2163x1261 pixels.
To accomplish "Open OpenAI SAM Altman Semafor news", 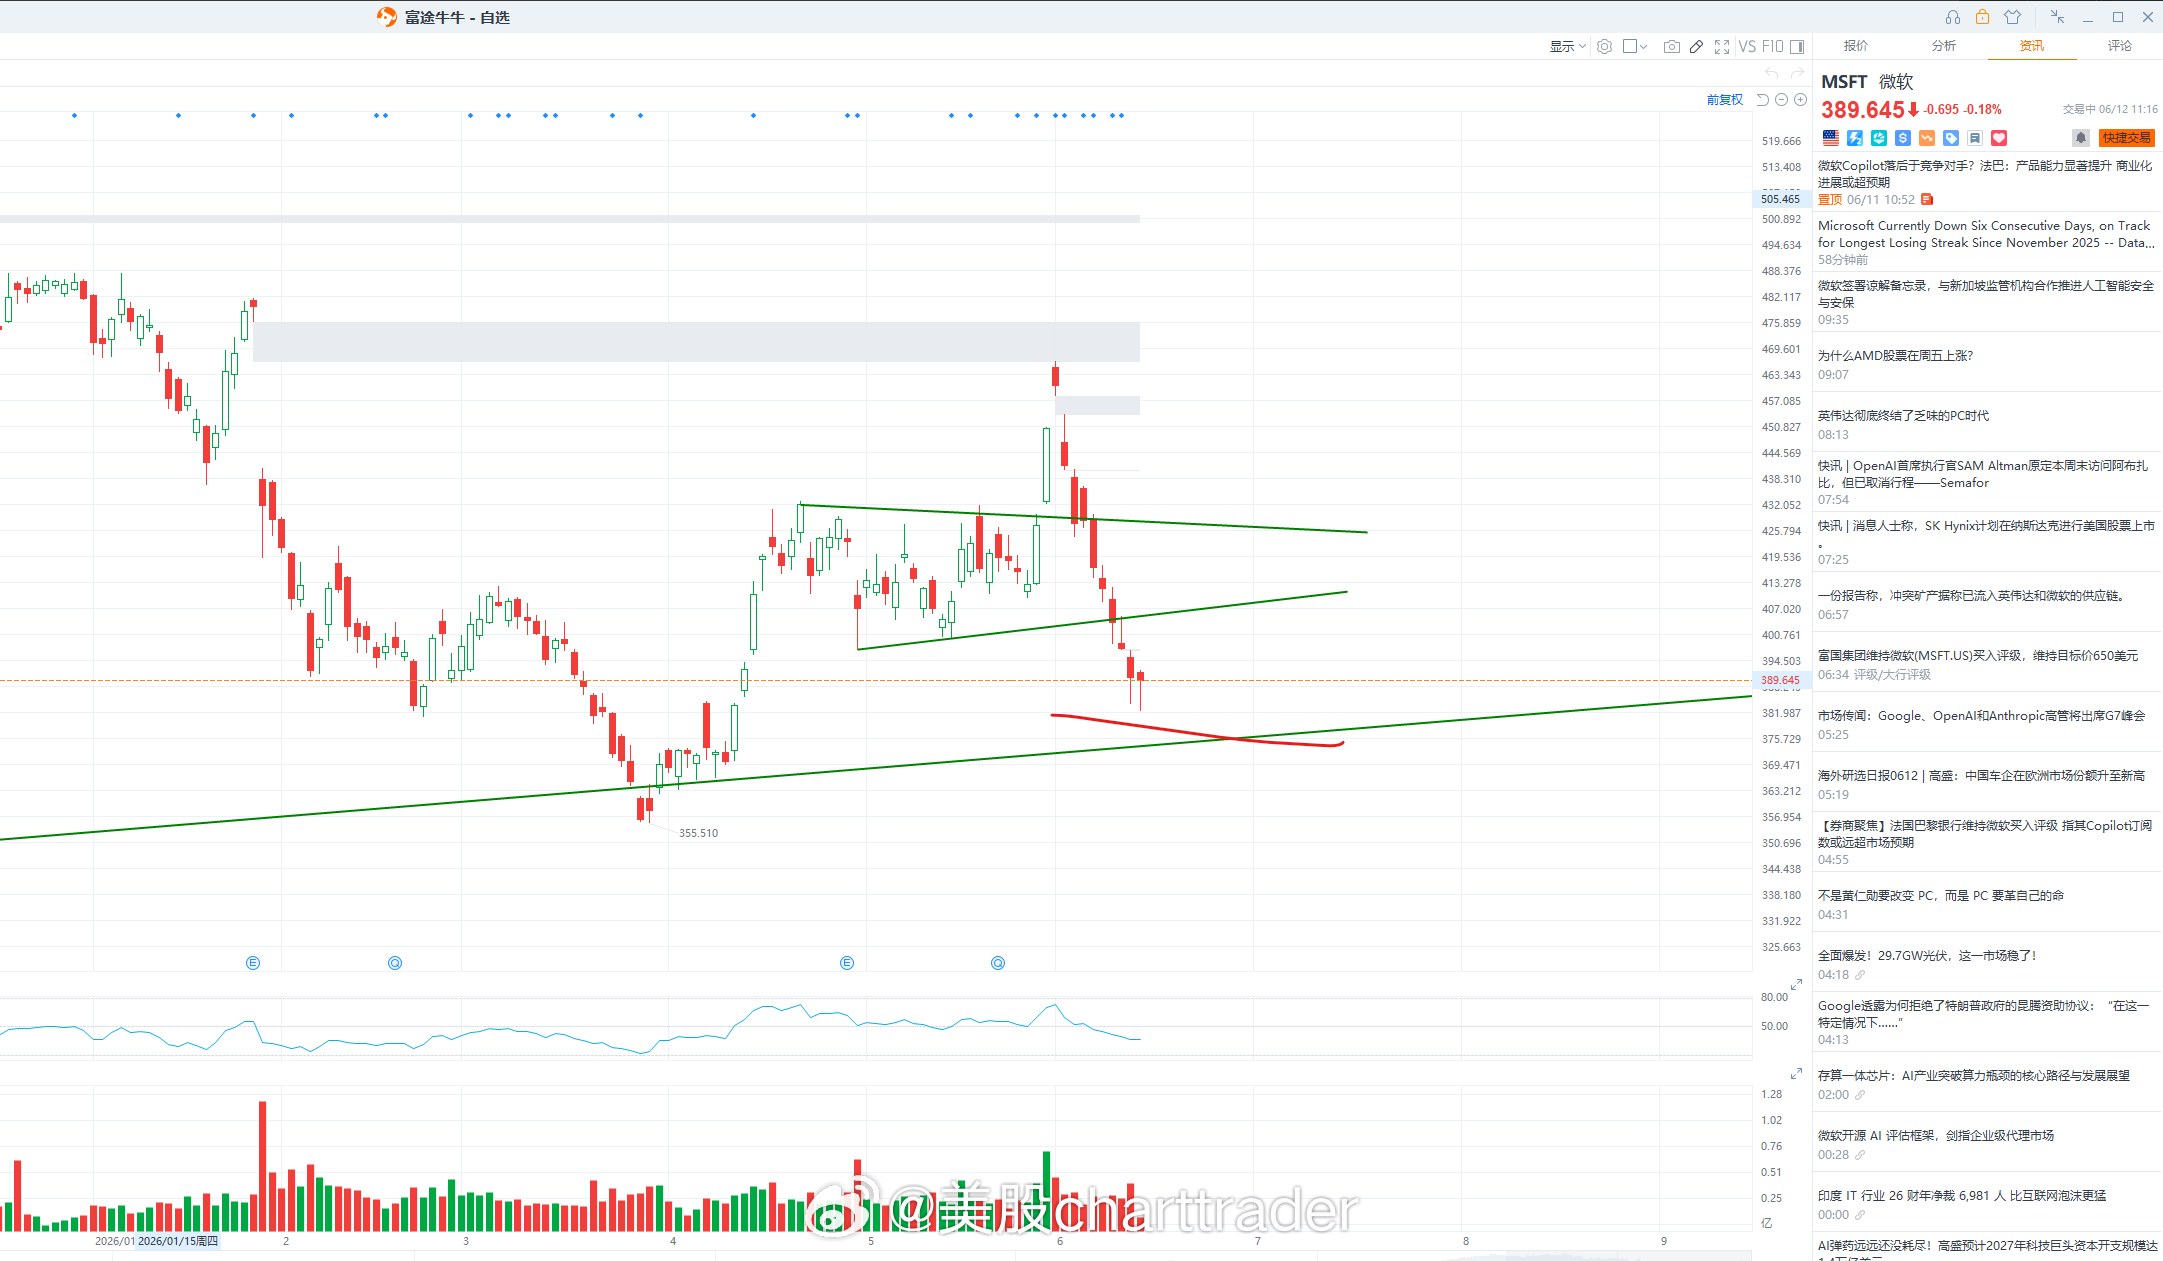I will [x=1983, y=474].
